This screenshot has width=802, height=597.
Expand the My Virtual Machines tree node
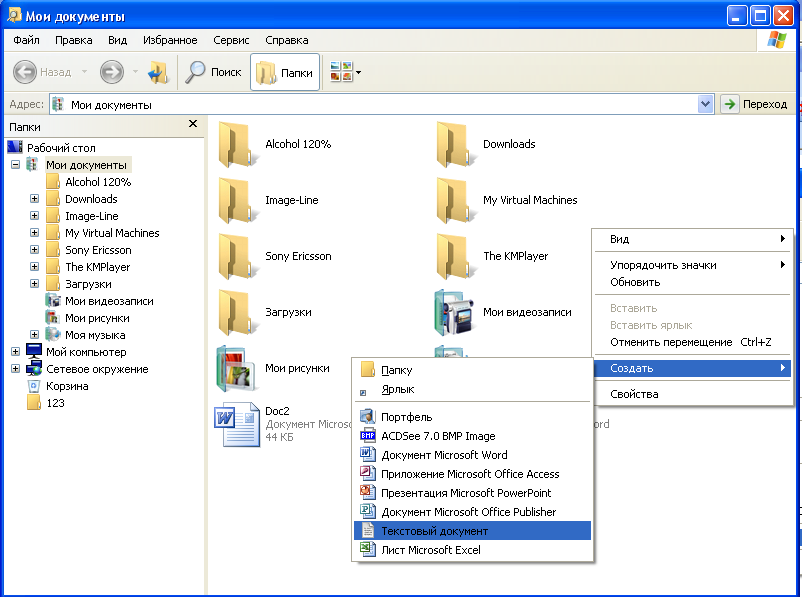tap(34, 232)
